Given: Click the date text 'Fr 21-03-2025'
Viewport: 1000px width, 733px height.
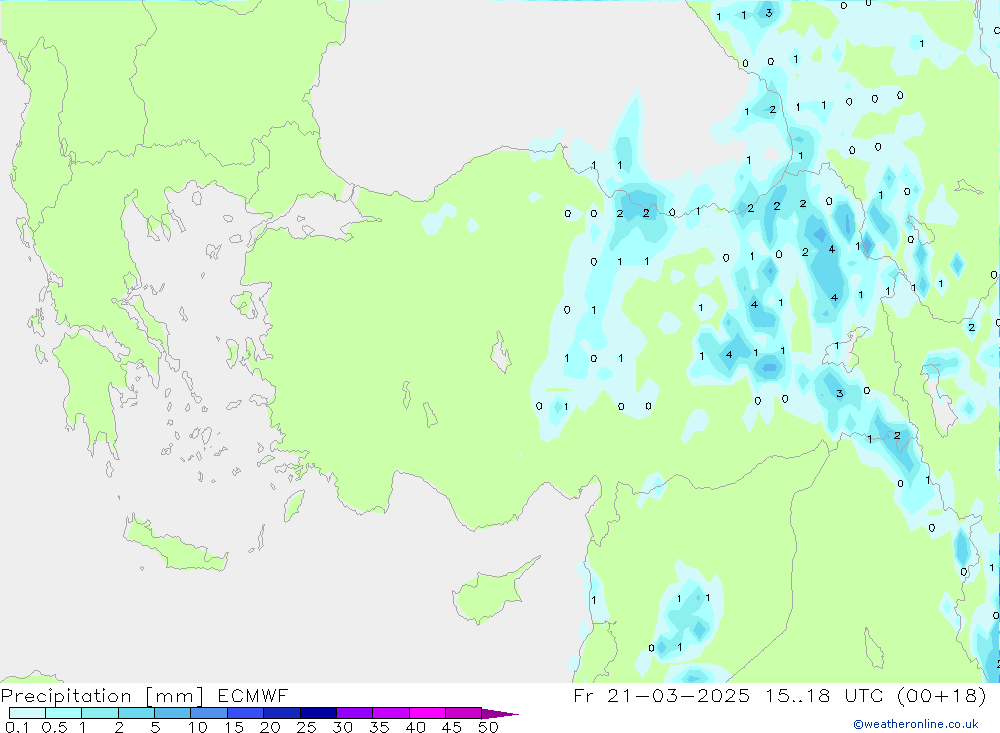Looking at the screenshot, I should click(661, 695).
